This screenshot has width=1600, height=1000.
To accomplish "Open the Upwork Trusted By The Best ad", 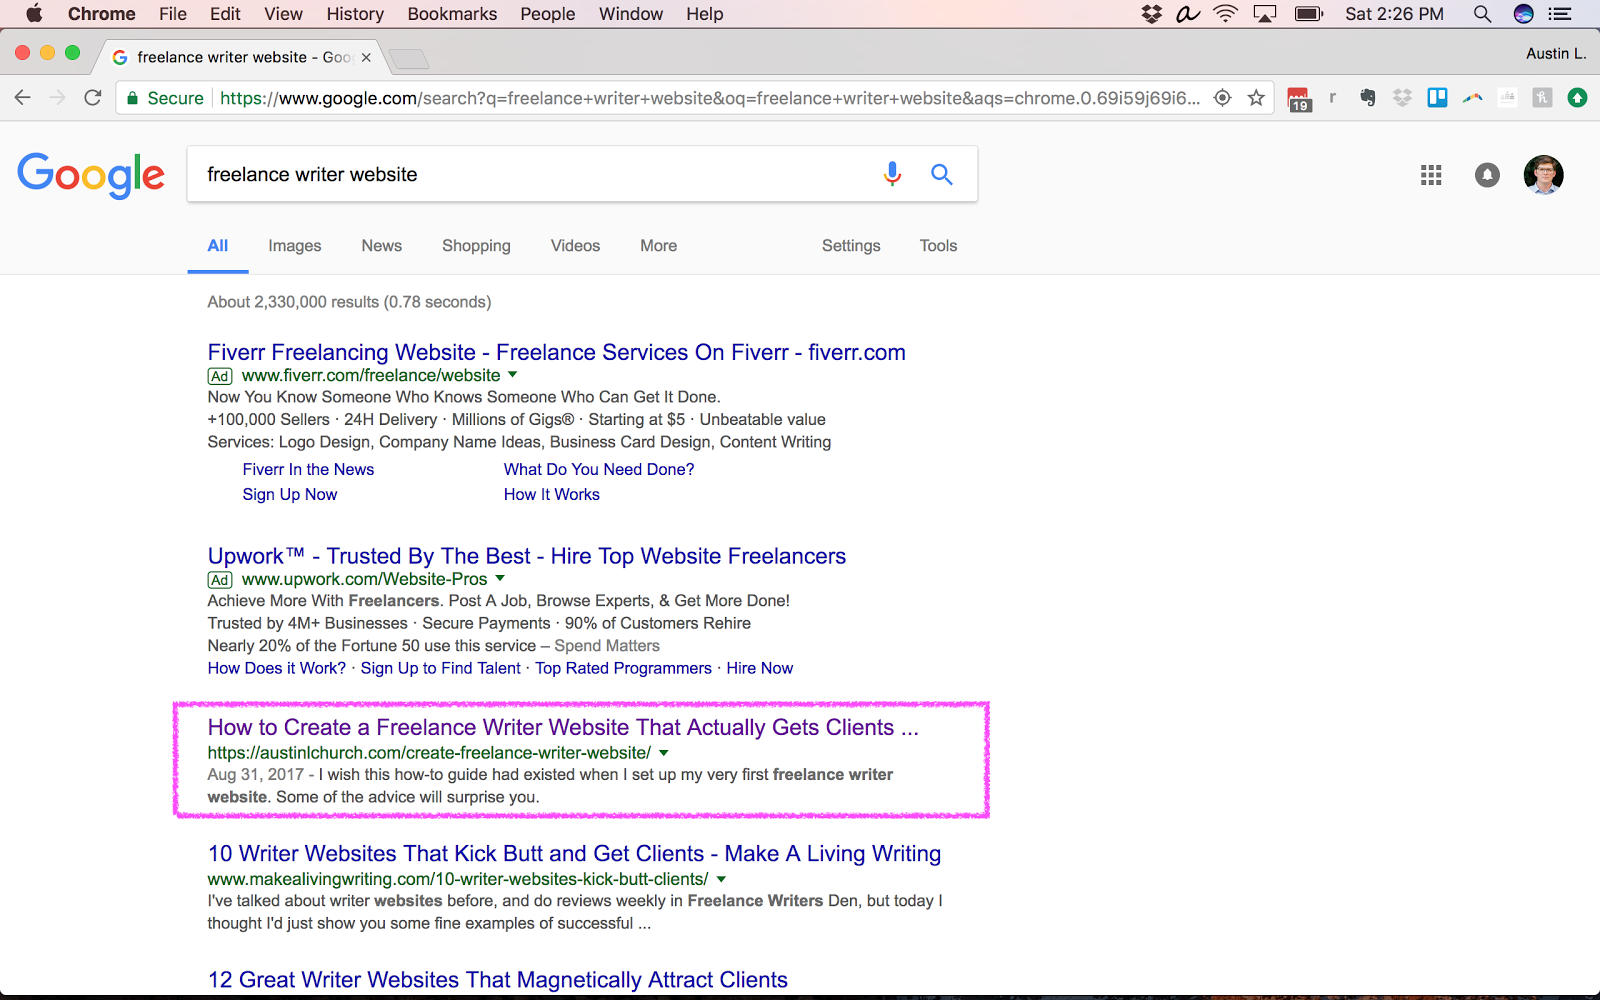I will (x=527, y=556).
